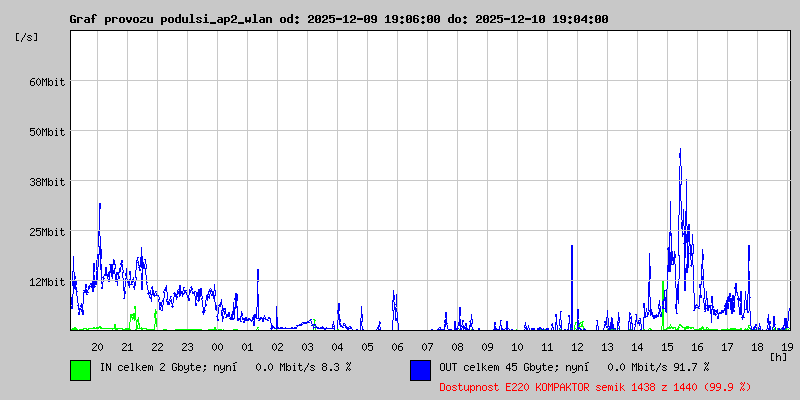This screenshot has height=400, width=800.
Task: Click the hour label '11' on the x-axis
Action: (547, 347)
